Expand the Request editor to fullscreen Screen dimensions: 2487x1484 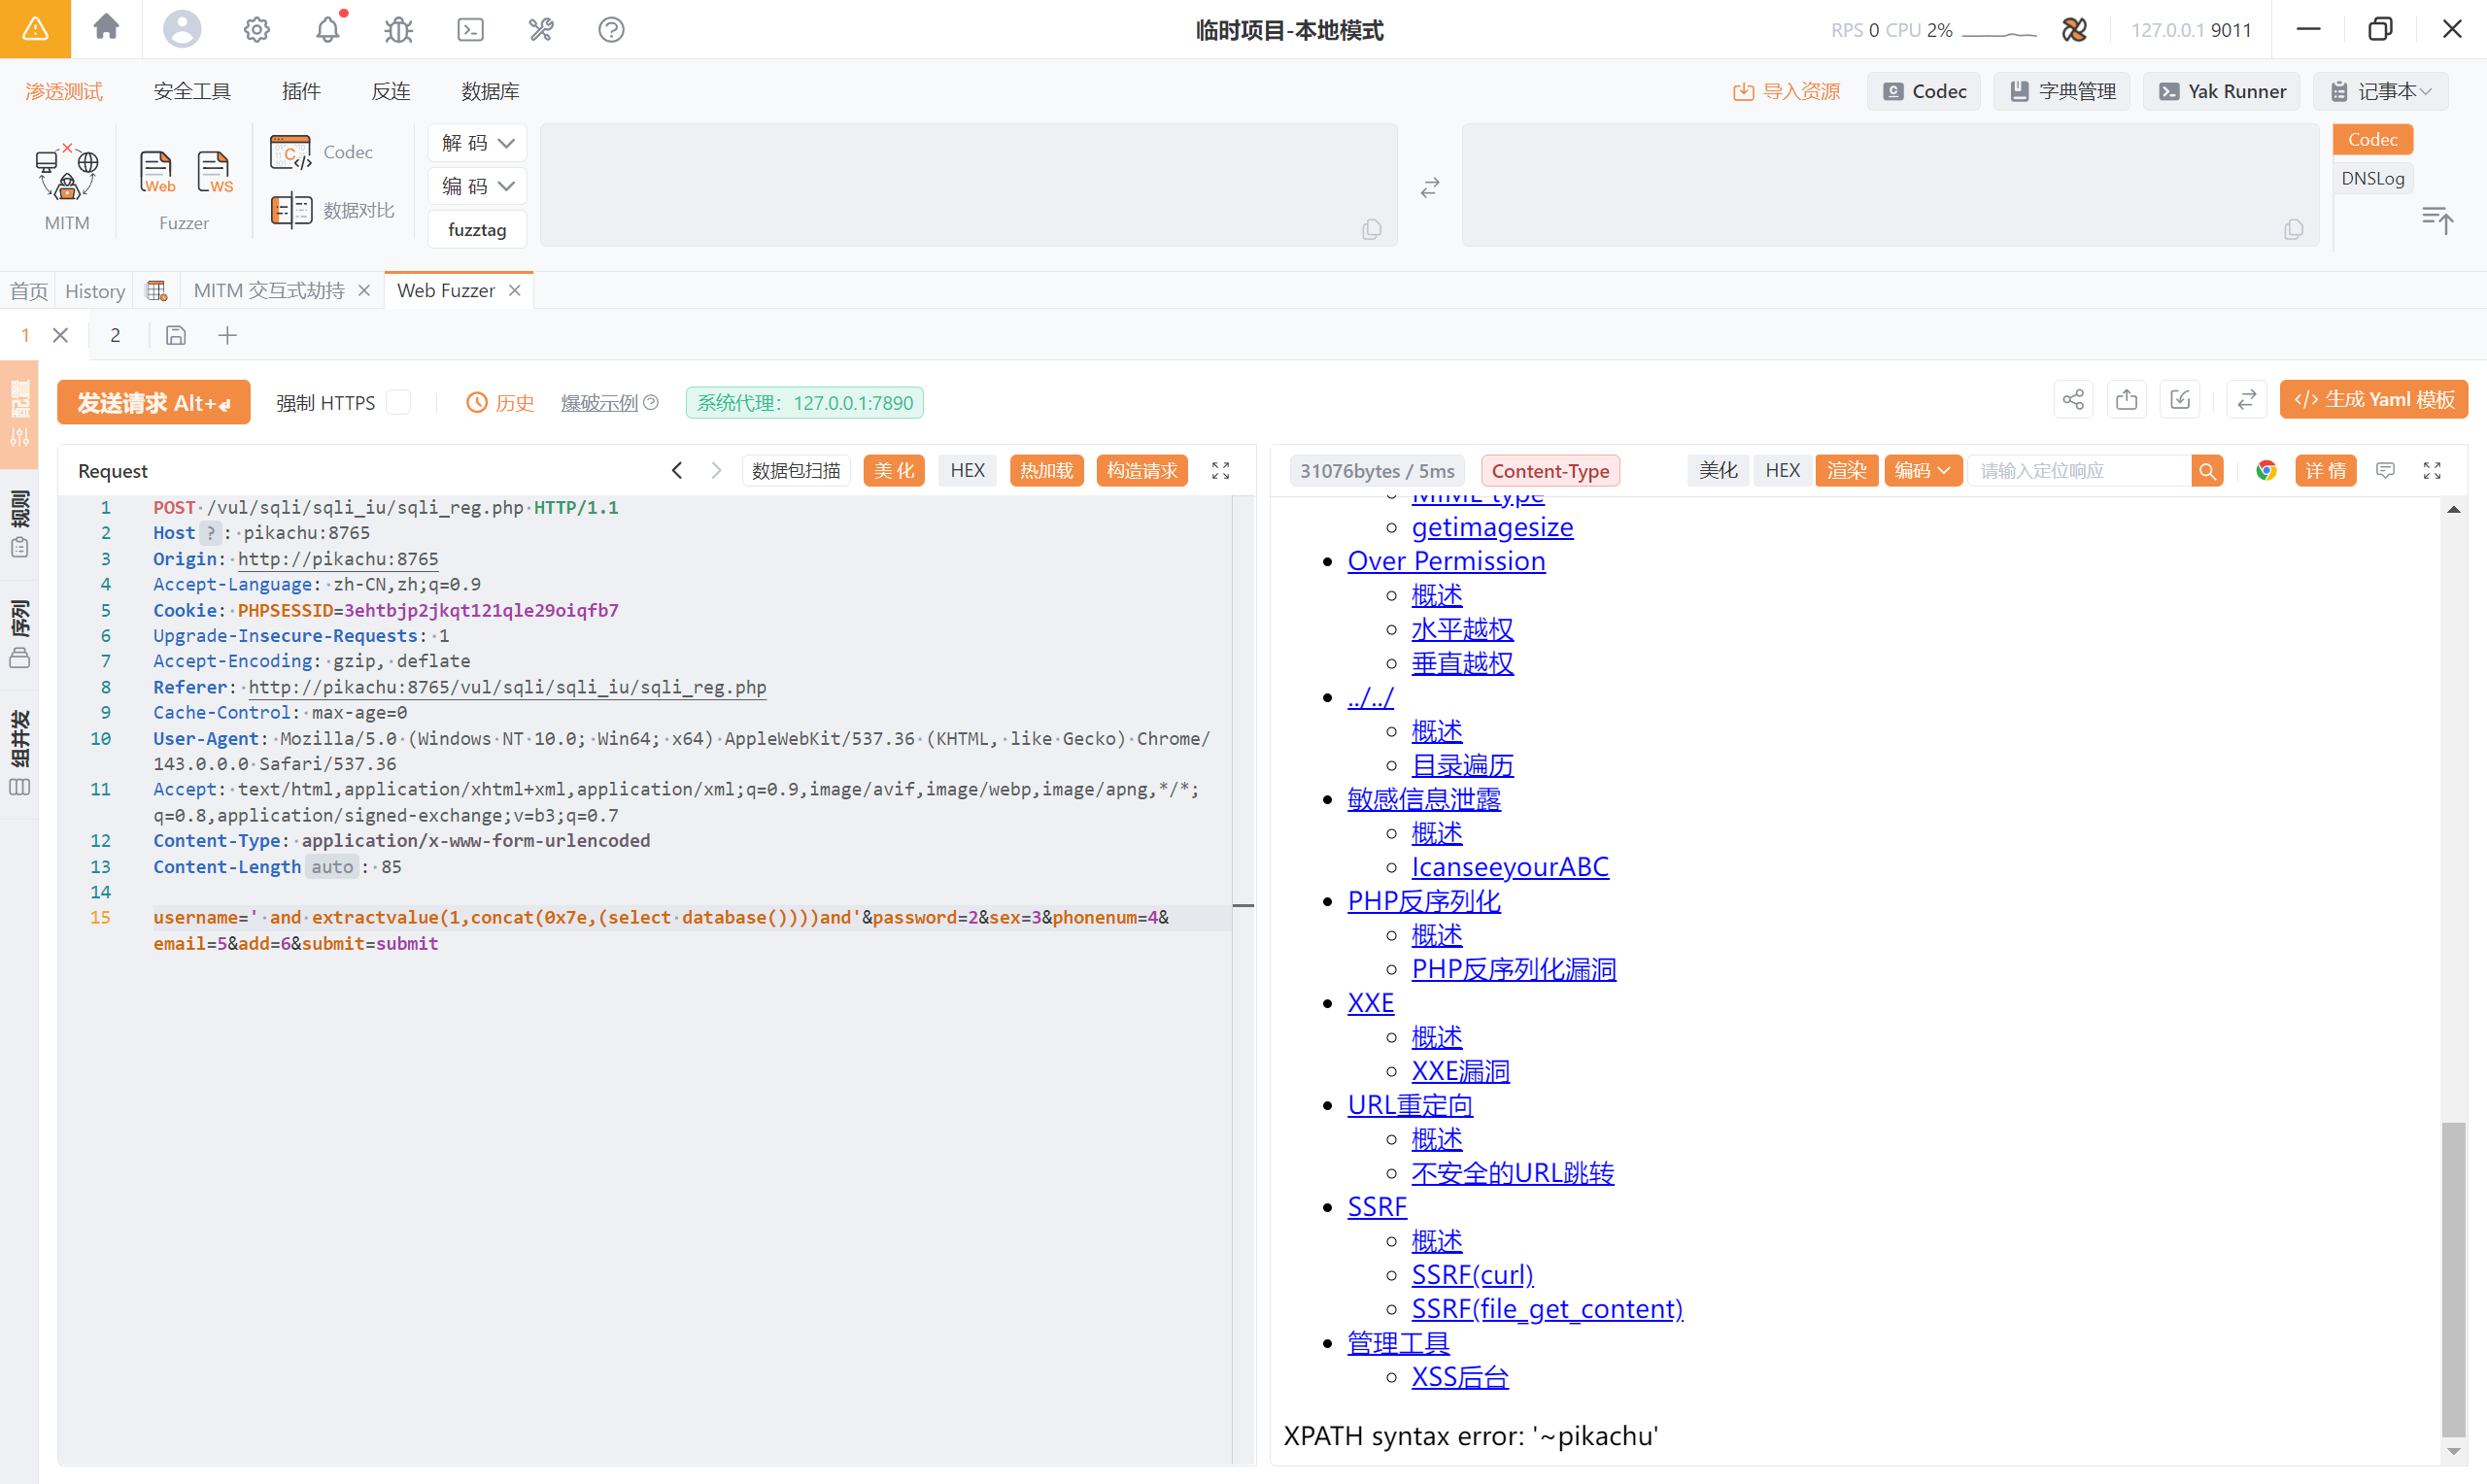(1220, 470)
